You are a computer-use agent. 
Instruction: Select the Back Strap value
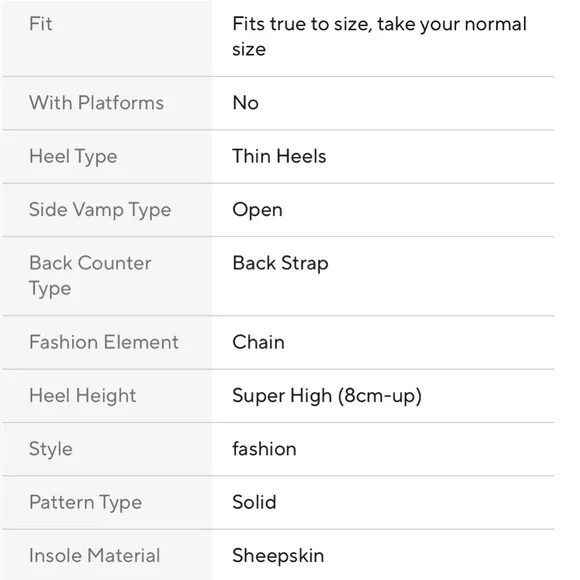pos(280,264)
